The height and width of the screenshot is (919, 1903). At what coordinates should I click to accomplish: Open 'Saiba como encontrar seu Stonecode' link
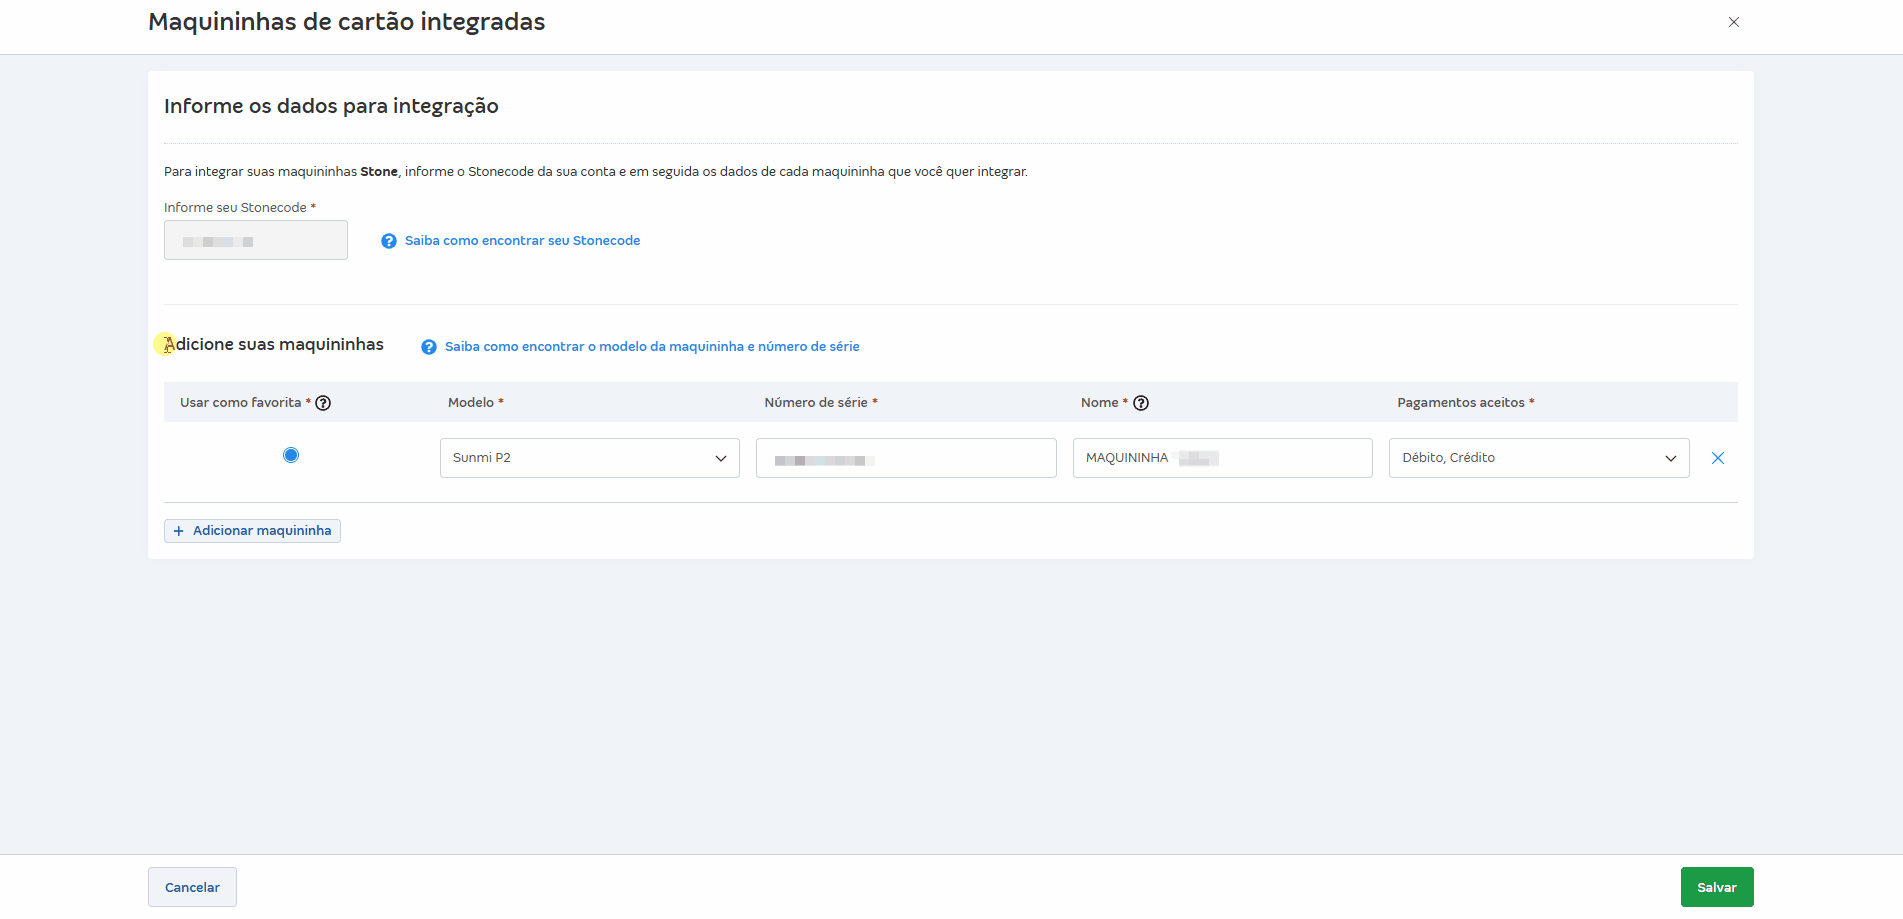click(522, 241)
